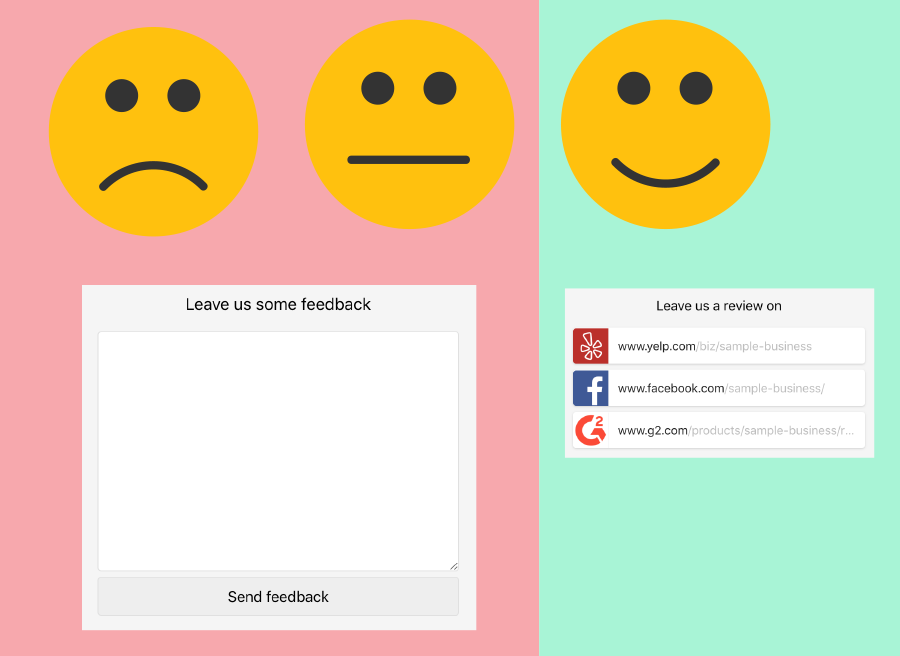Choose the neutral straight-mouth face
Screen dimensions: 900x656
(x=409, y=124)
